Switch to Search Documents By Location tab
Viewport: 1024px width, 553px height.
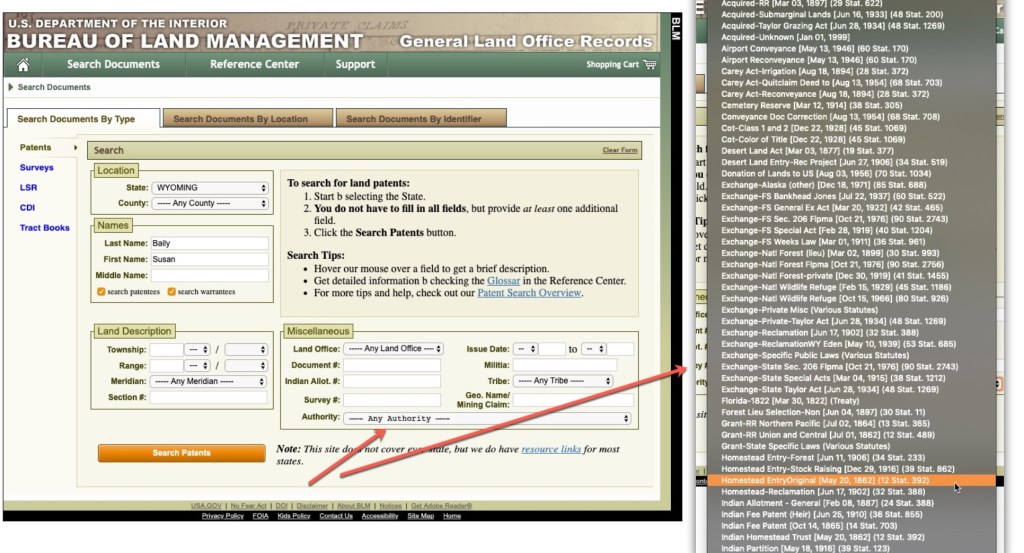click(x=240, y=119)
